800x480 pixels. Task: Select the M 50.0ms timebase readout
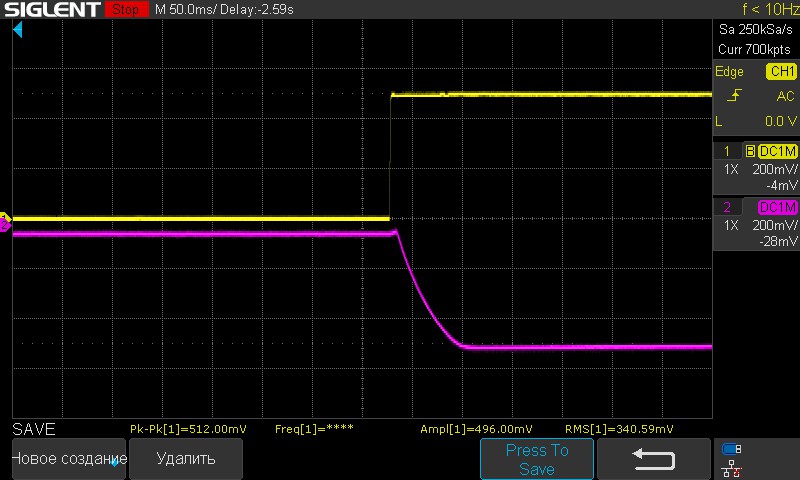185,9
